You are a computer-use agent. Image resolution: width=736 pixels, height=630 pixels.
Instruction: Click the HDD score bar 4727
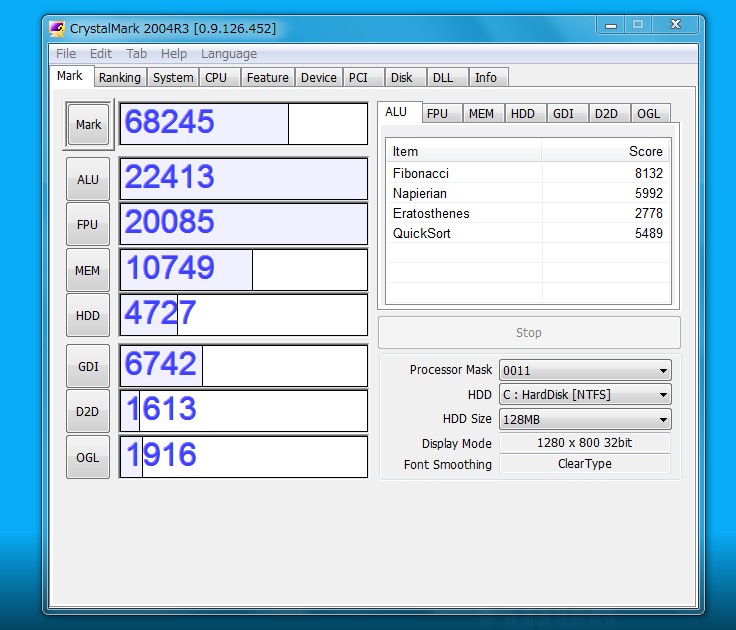[x=244, y=315]
